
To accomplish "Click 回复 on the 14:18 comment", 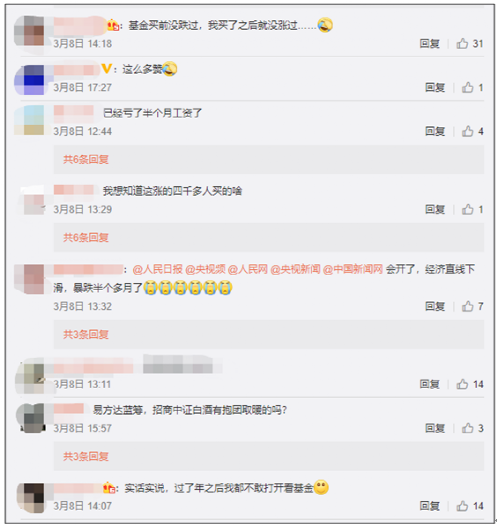I will (x=429, y=44).
